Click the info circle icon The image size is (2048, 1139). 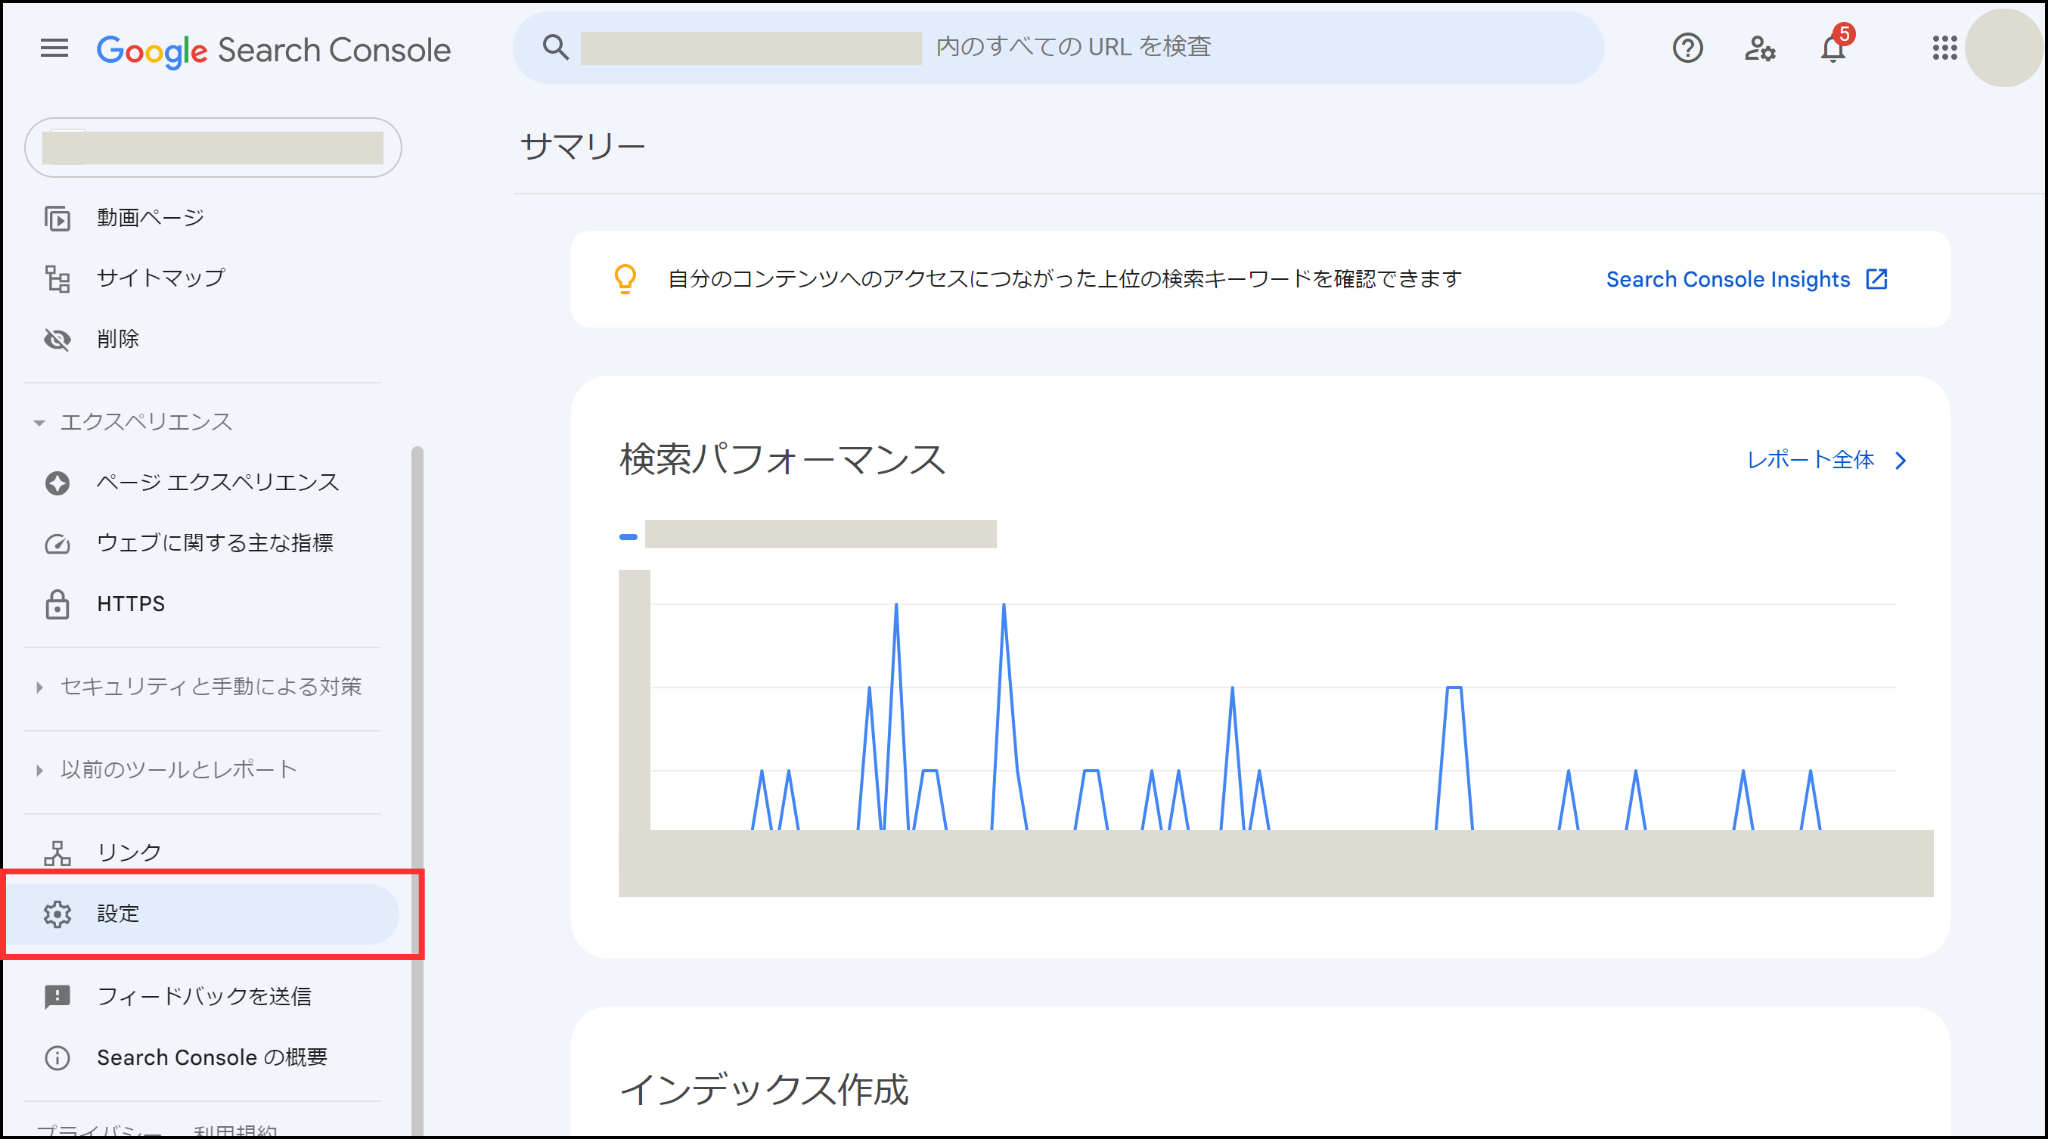(58, 1058)
